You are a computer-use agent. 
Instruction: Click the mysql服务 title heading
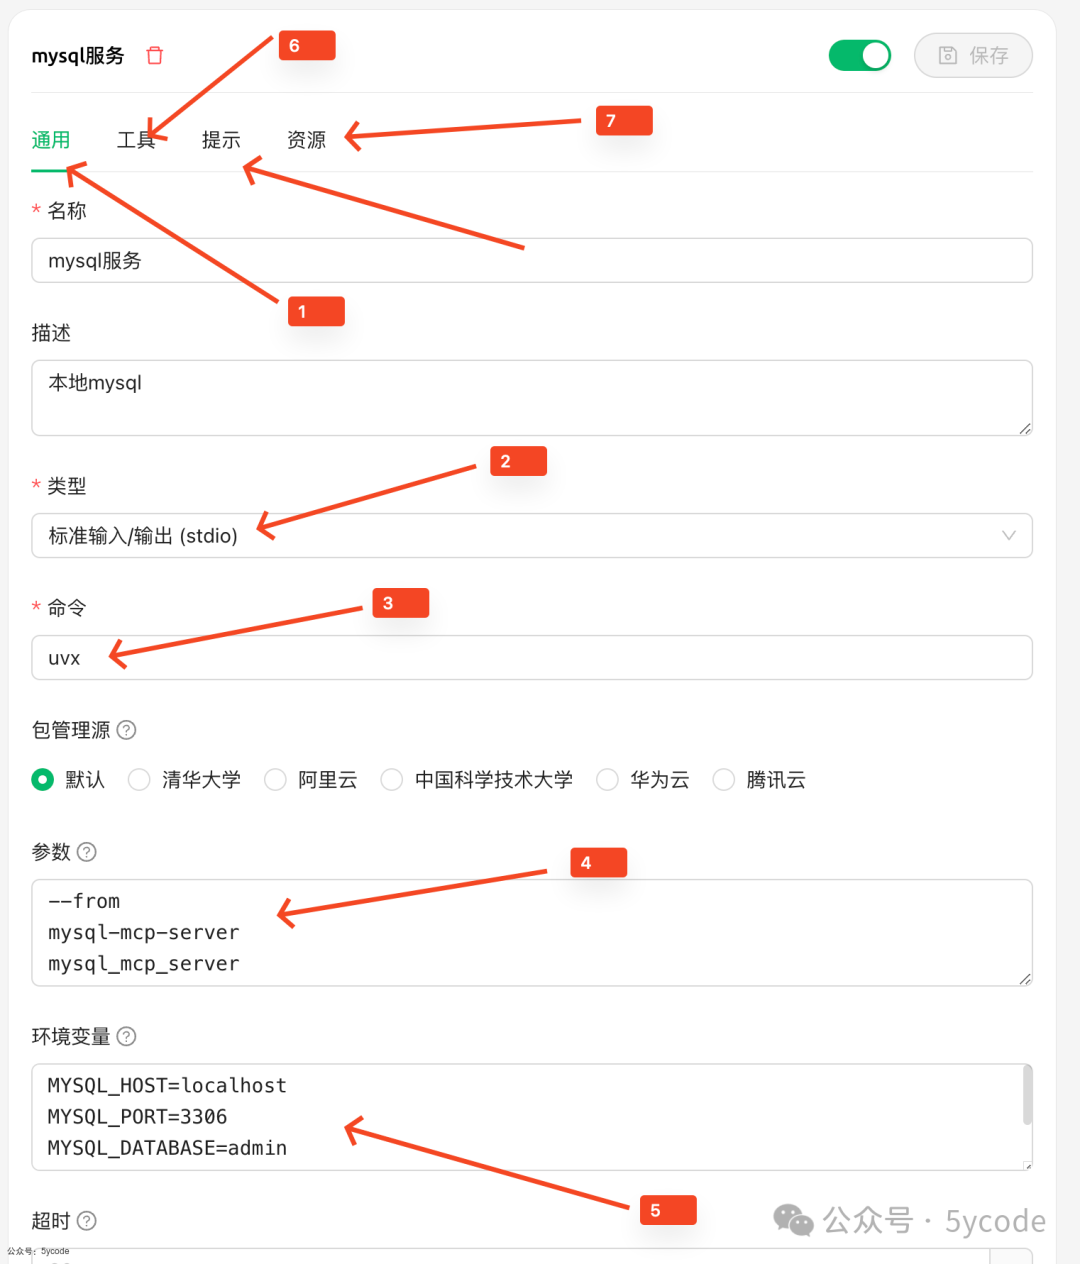78,55
